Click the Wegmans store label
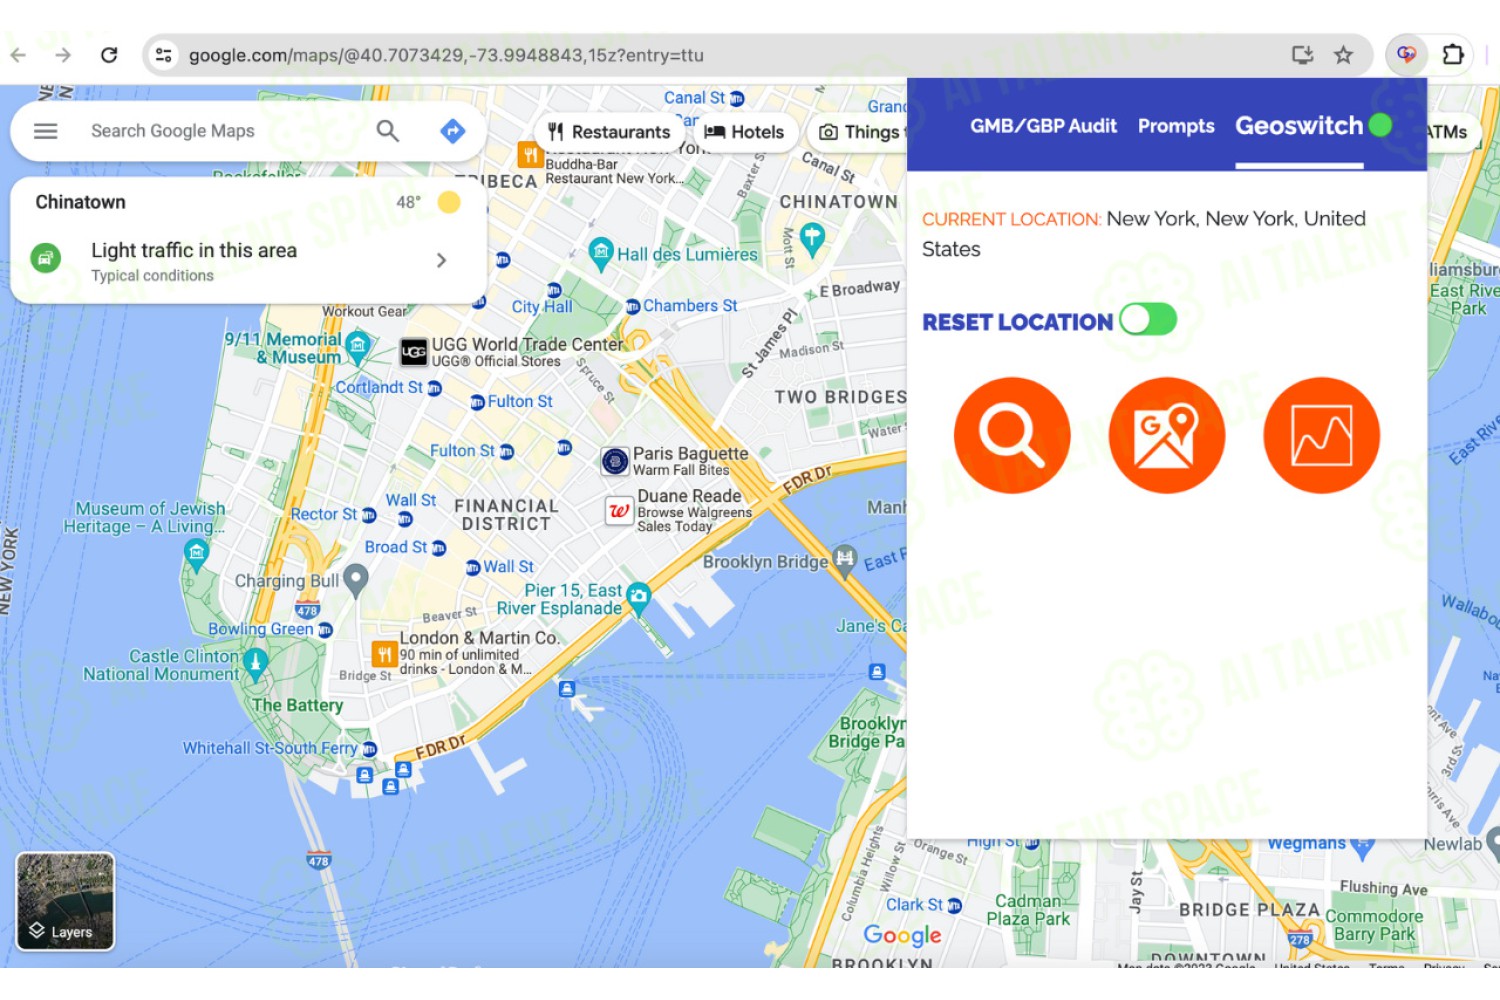The width and height of the screenshot is (1500, 1000). [x=1307, y=843]
